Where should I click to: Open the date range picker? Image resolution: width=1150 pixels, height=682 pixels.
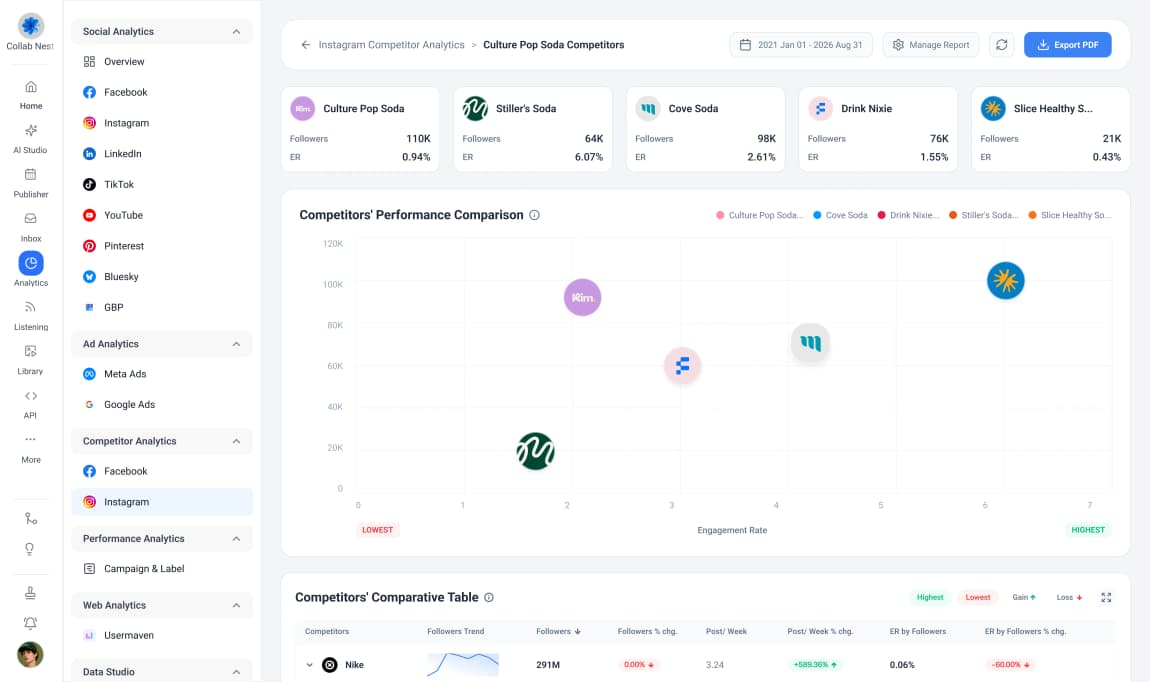tap(801, 45)
